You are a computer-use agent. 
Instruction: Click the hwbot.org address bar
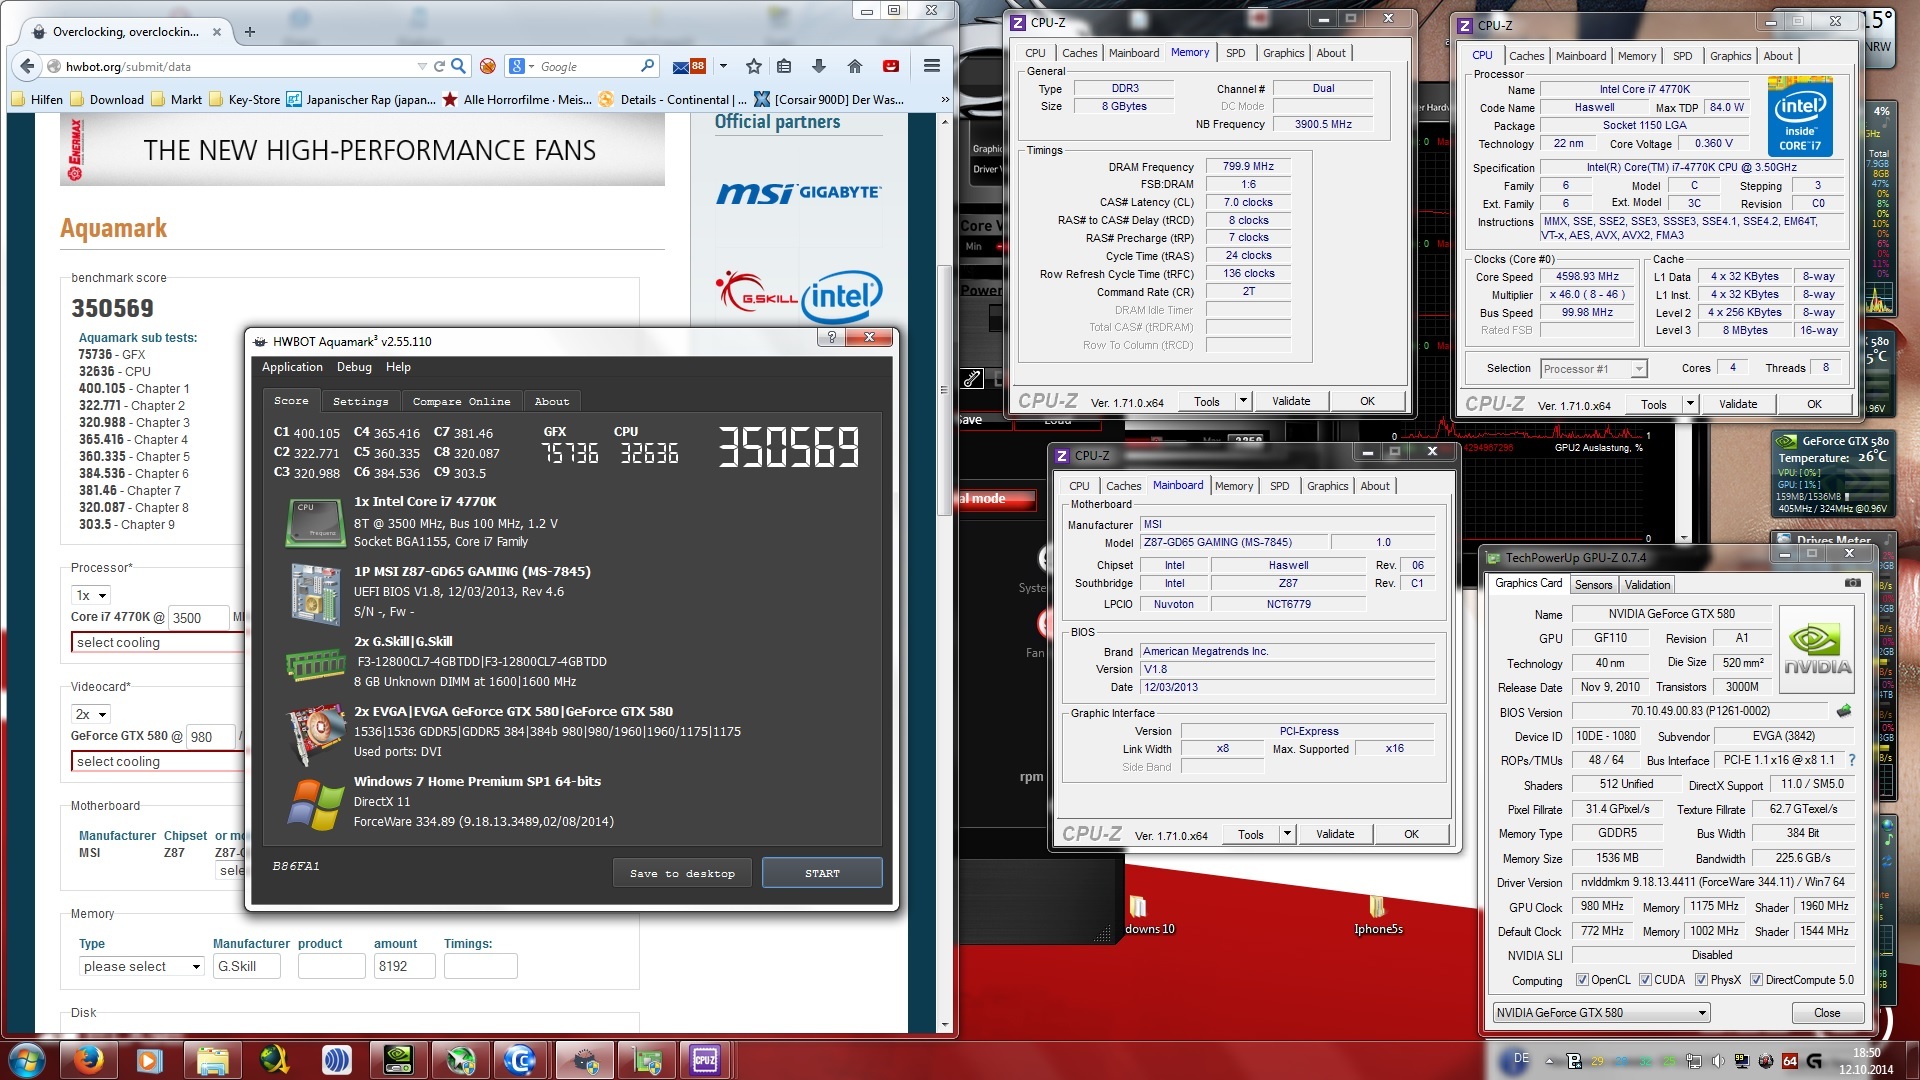[240, 66]
